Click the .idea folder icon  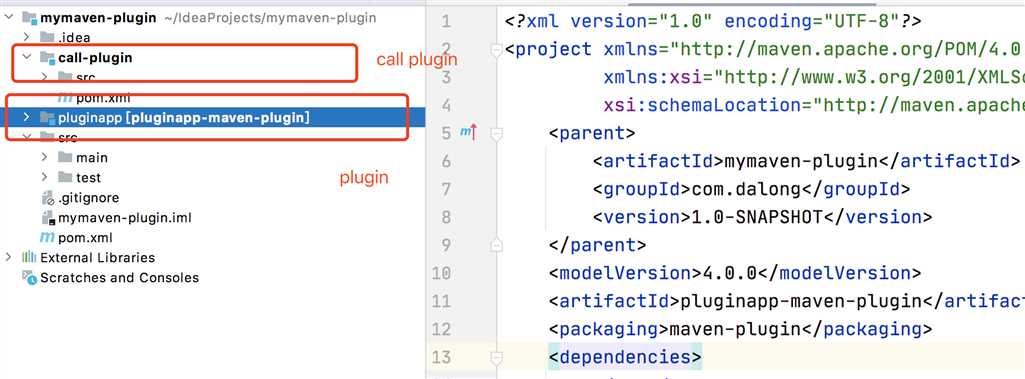(47, 37)
